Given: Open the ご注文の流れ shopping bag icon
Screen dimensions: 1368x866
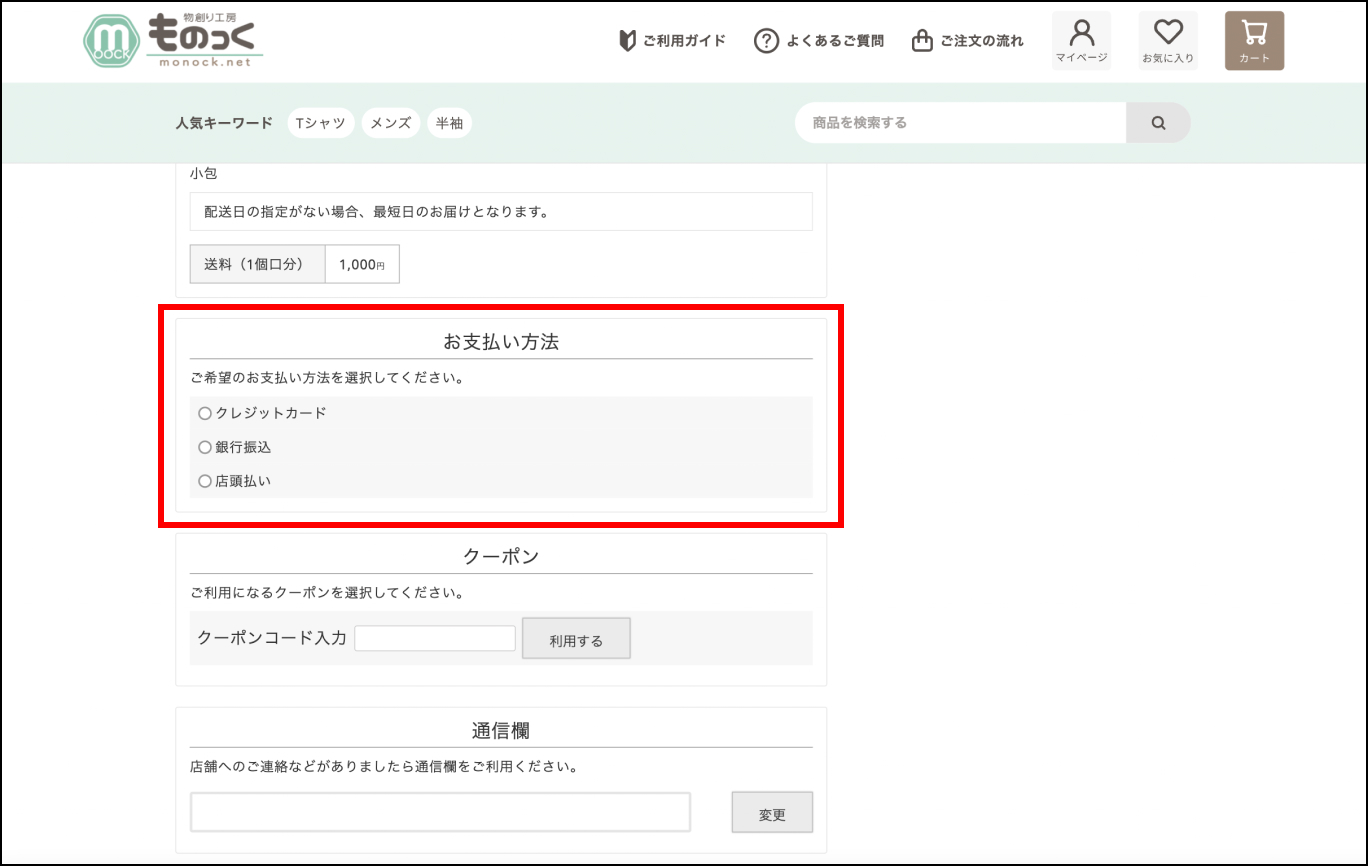Looking at the screenshot, I should tap(922, 41).
